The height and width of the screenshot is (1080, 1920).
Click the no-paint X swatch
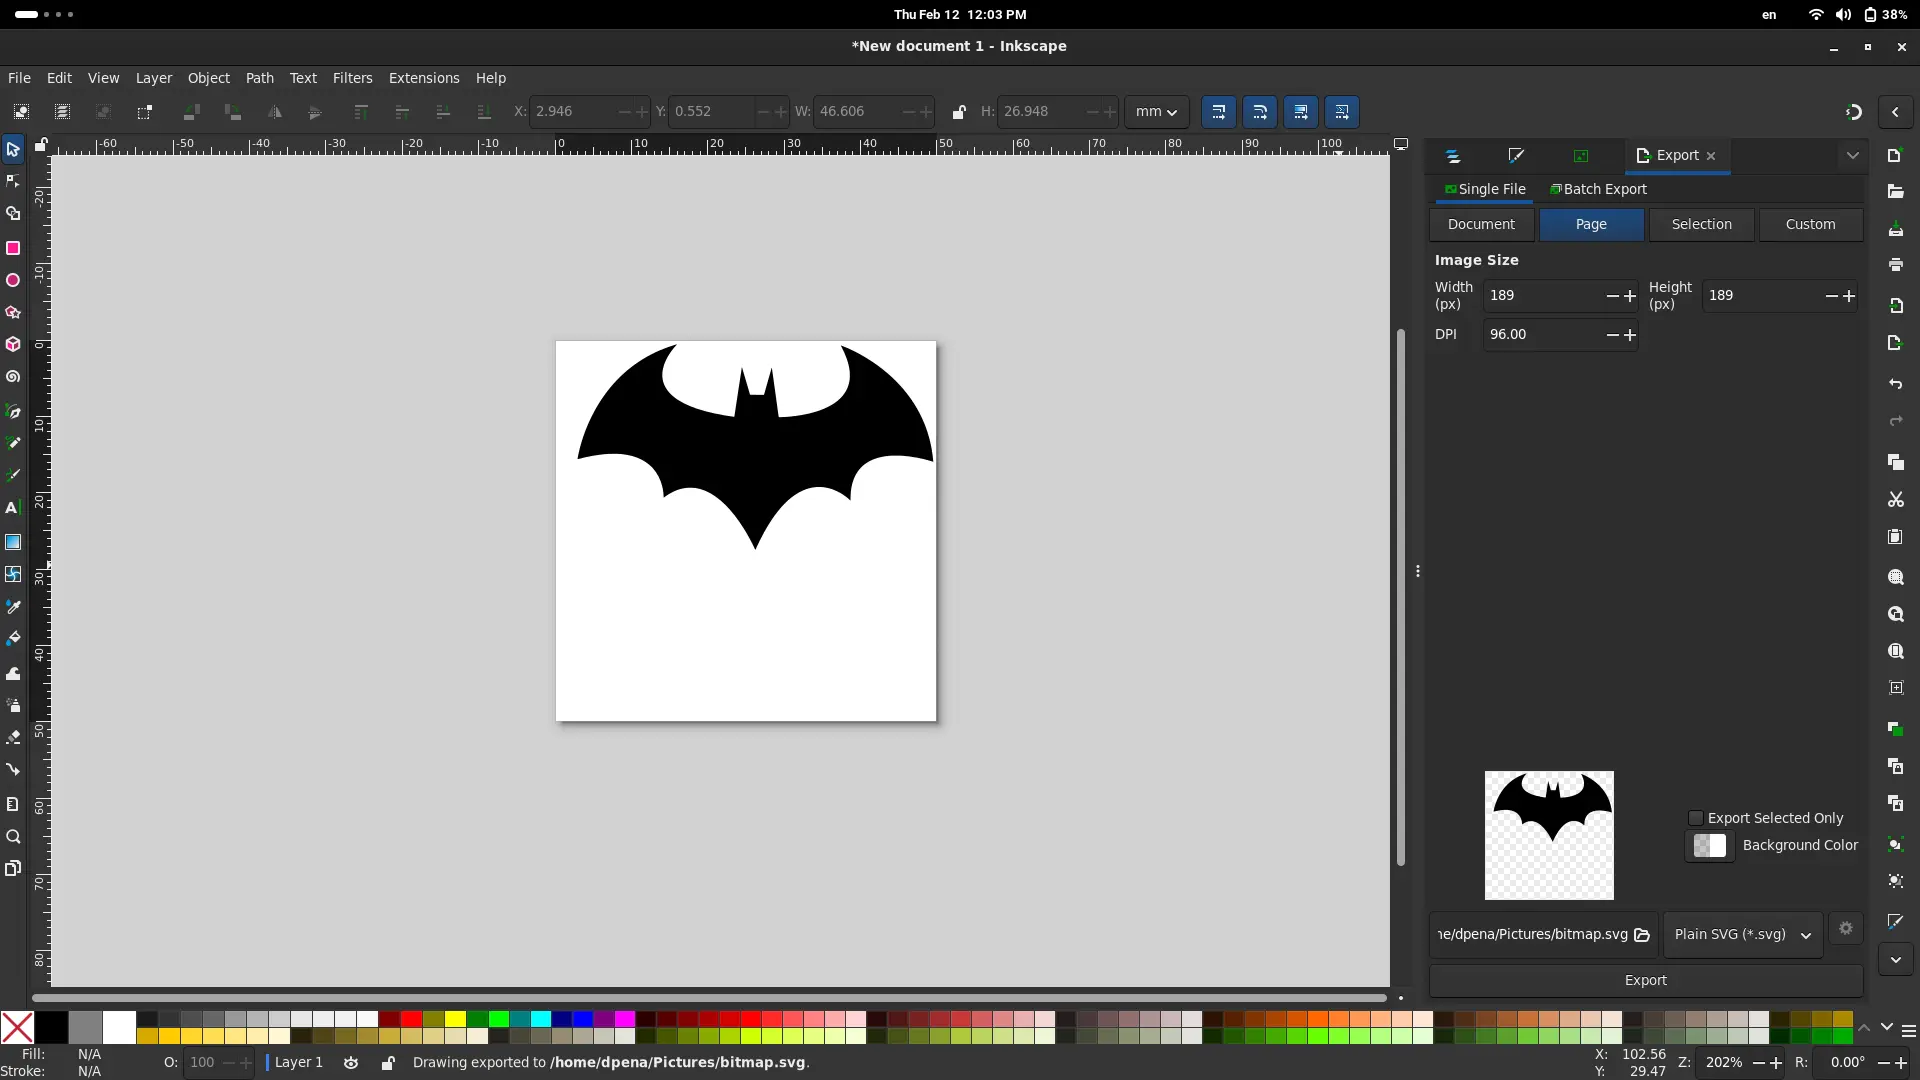click(17, 1027)
